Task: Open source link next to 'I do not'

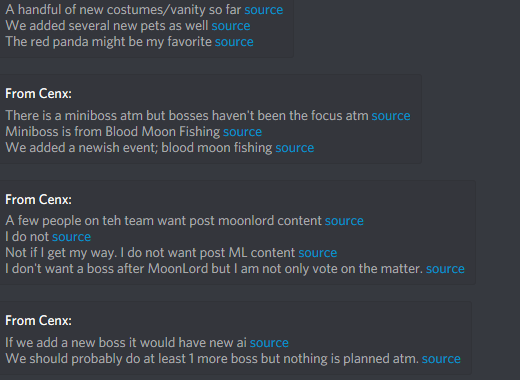Action: pyautogui.click(x=71, y=237)
